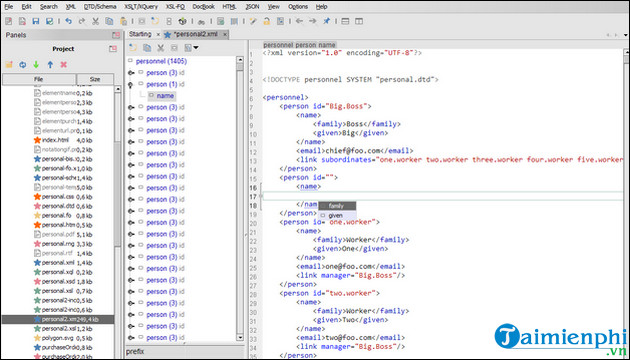Click the Project file list vertical scrollbar
The height and width of the screenshot is (360, 630).
click(117, 222)
